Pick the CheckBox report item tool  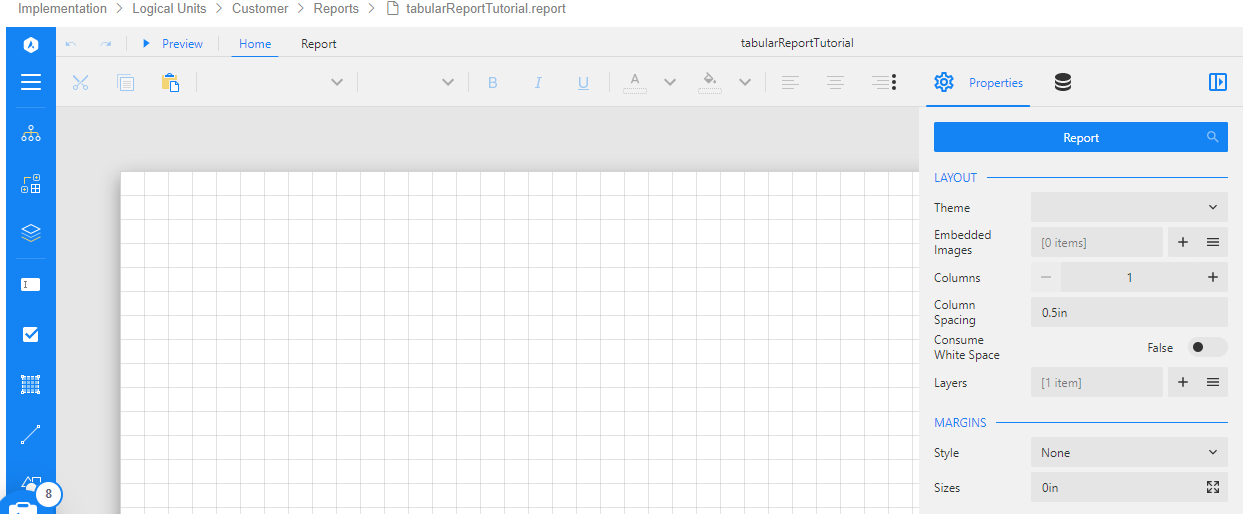31,334
